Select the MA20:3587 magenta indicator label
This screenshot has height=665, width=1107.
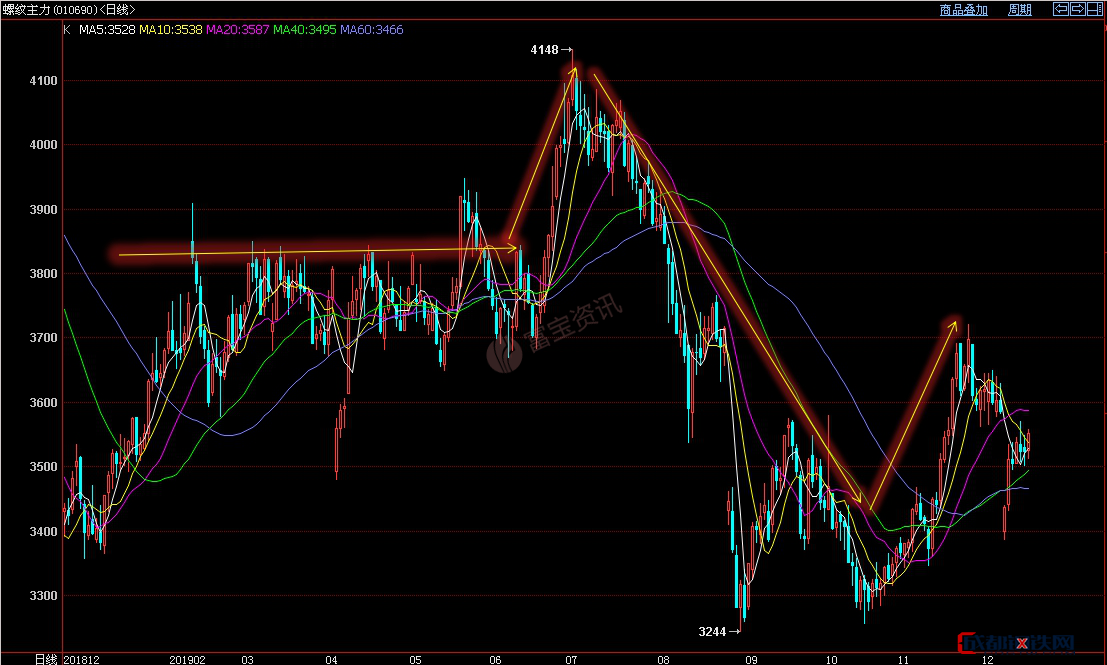(238, 30)
